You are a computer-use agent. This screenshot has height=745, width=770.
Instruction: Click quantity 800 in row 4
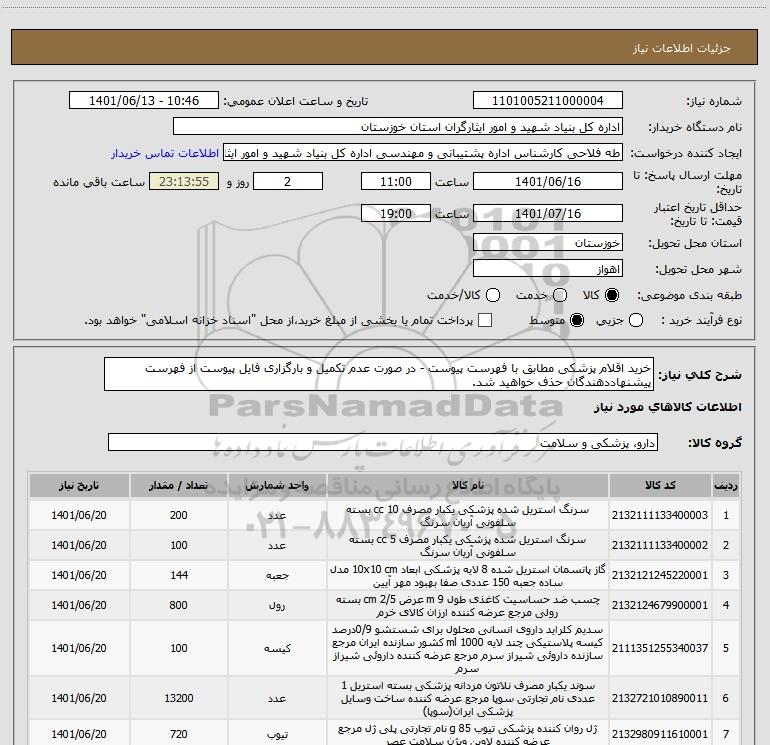tap(179, 605)
